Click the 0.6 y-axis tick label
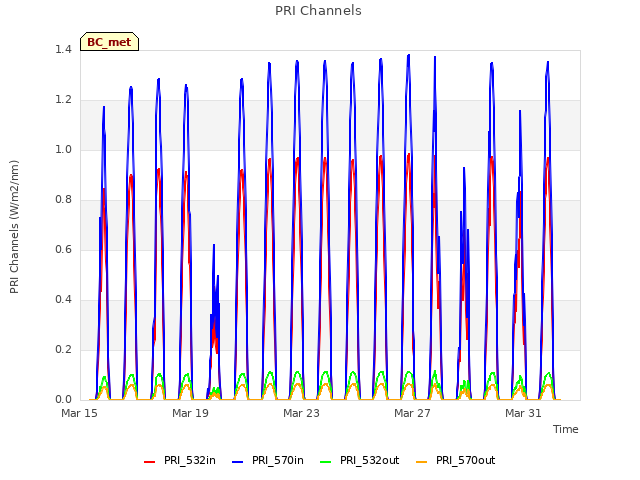640x480 pixels. 63,250
